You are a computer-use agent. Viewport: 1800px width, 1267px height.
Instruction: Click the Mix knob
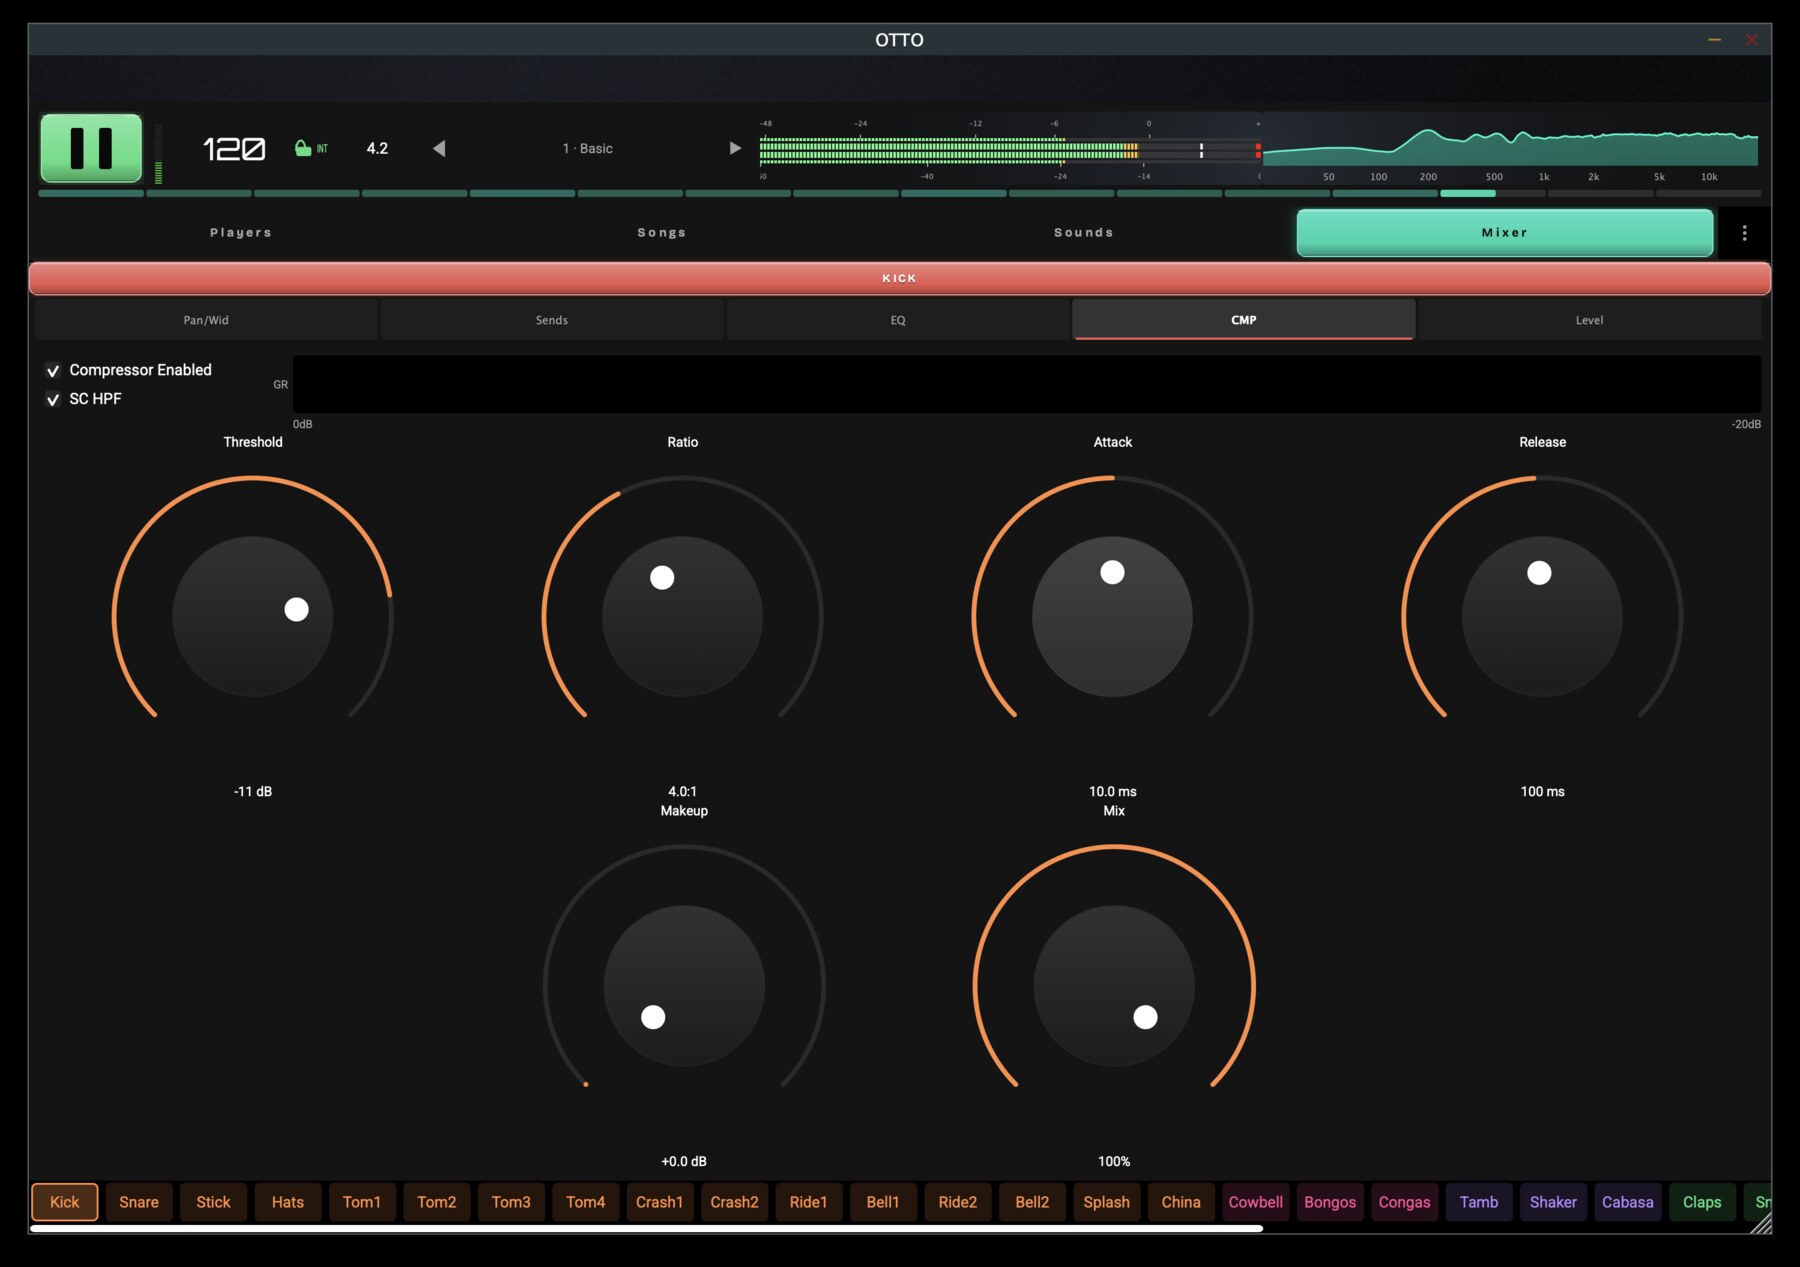pyautogui.click(x=1114, y=986)
